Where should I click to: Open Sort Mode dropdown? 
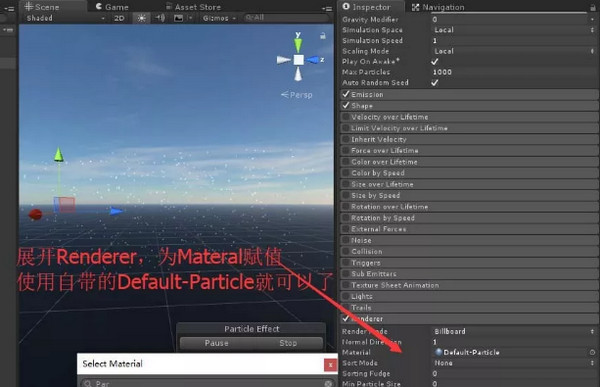click(x=514, y=363)
